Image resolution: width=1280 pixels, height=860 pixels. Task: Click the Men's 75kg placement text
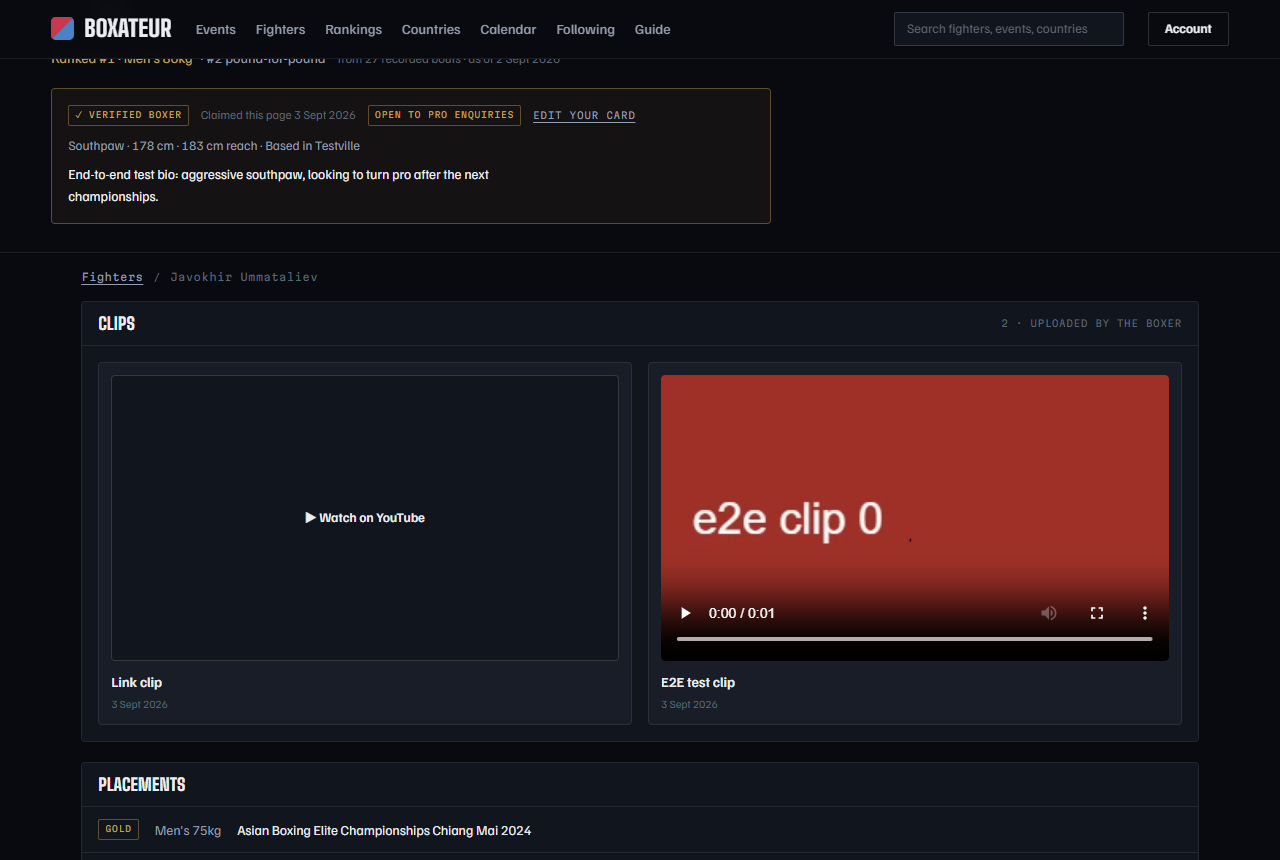coord(188,831)
